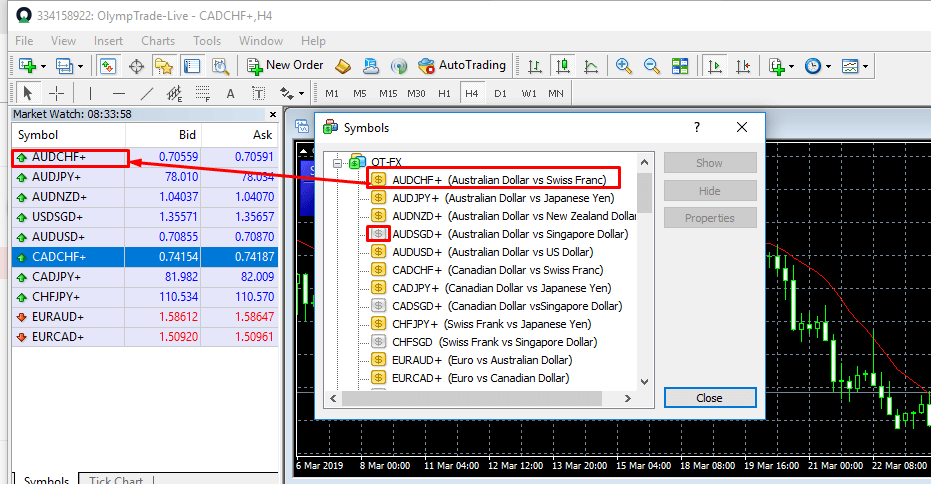
Task: Select the trendline drawing tool
Action: coord(147,93)
